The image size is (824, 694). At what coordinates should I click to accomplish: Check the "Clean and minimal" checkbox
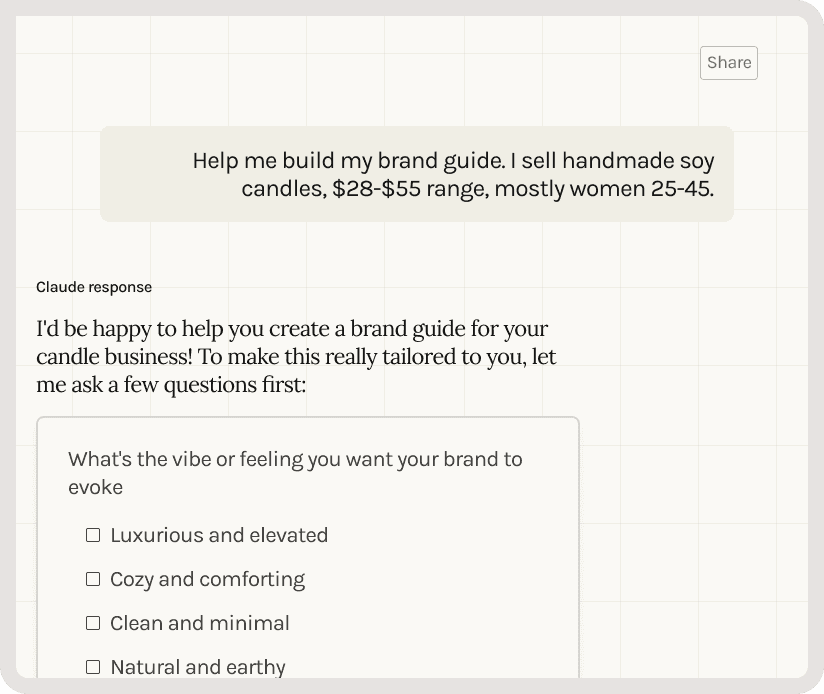click(92, 623)
